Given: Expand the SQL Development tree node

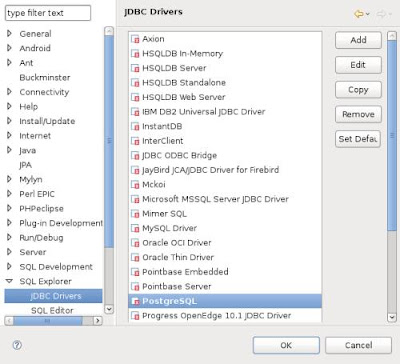Looking at the screenshot, I should [9, 266].
